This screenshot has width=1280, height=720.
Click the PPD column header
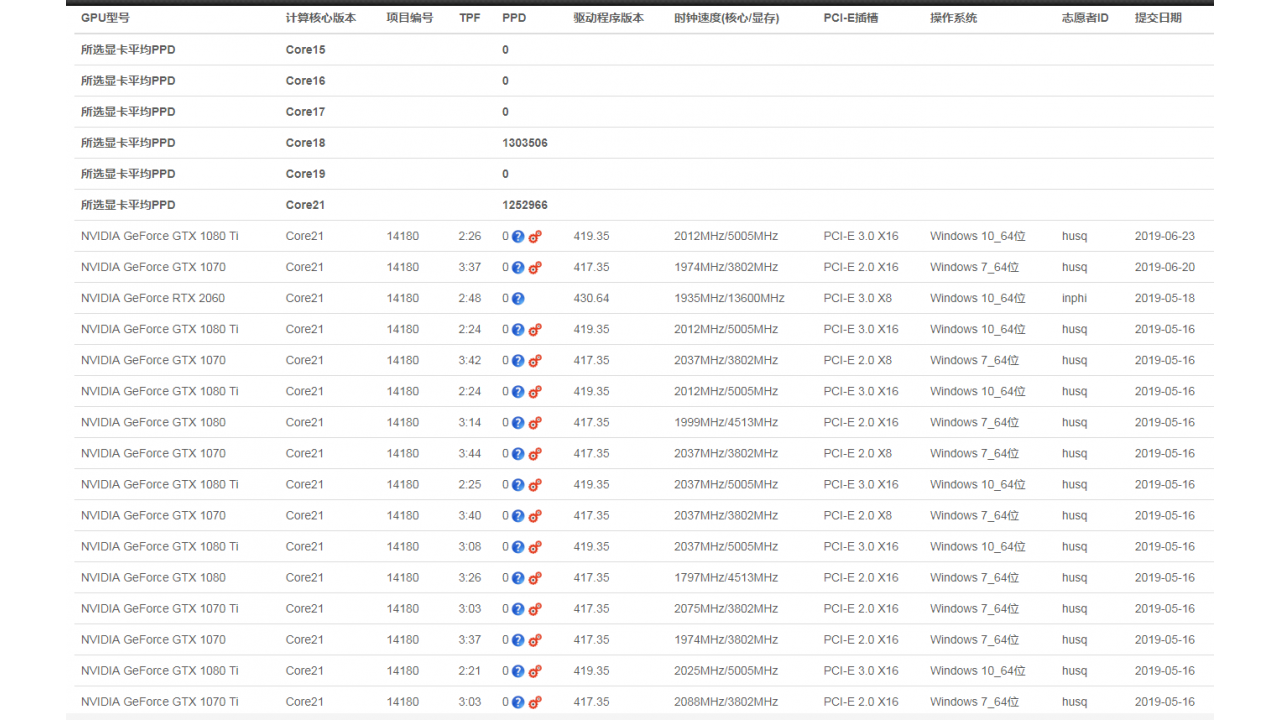point(514,18)
